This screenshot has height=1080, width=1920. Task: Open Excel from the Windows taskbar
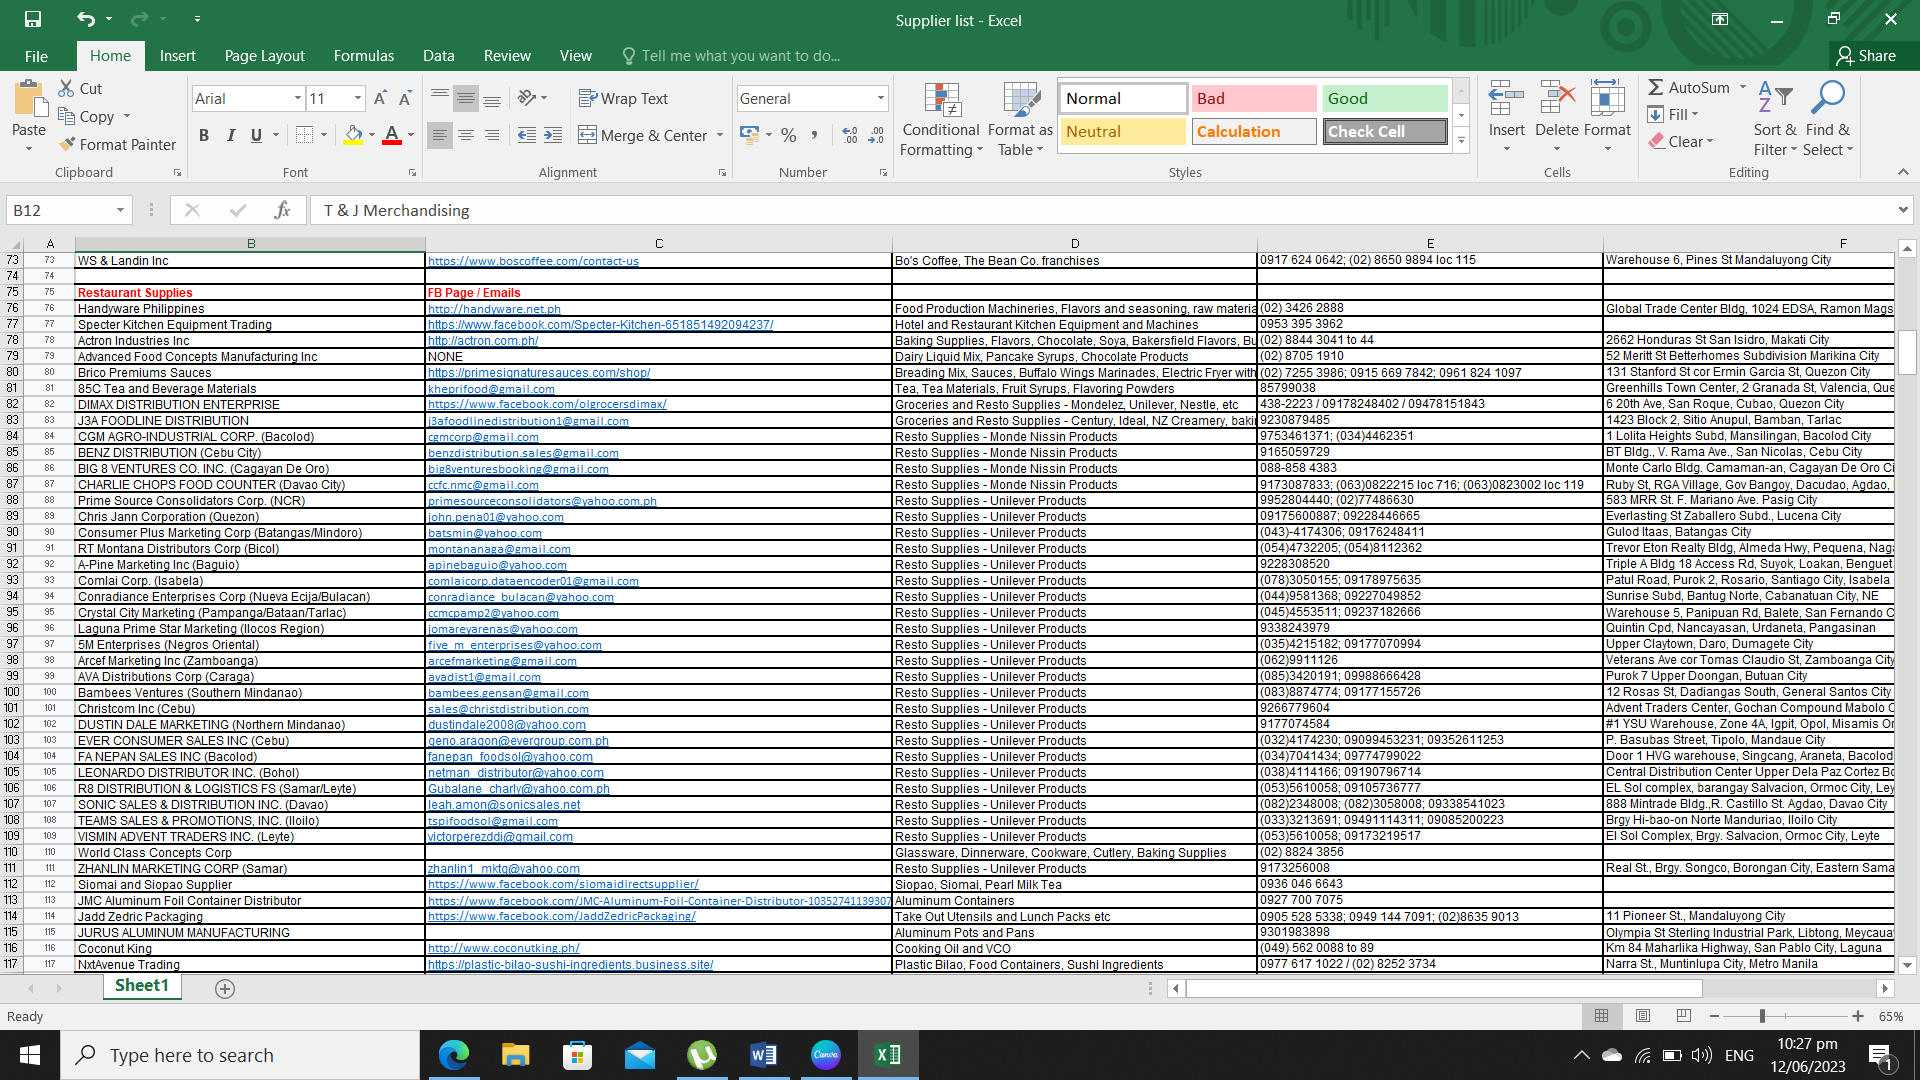pyautogui.click(x=888, y=1055)
